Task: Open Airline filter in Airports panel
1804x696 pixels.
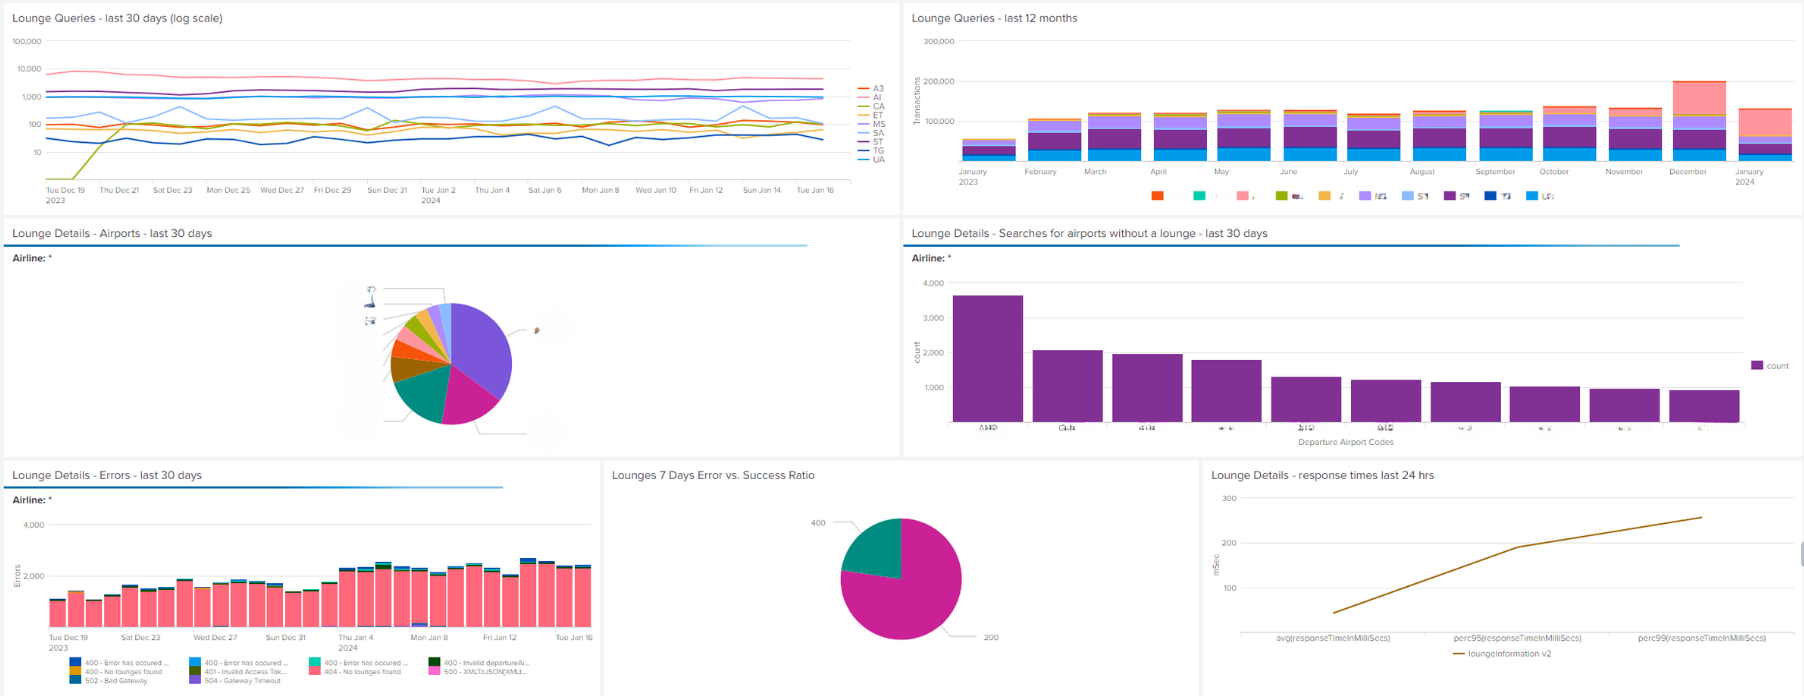Action: 32,258
